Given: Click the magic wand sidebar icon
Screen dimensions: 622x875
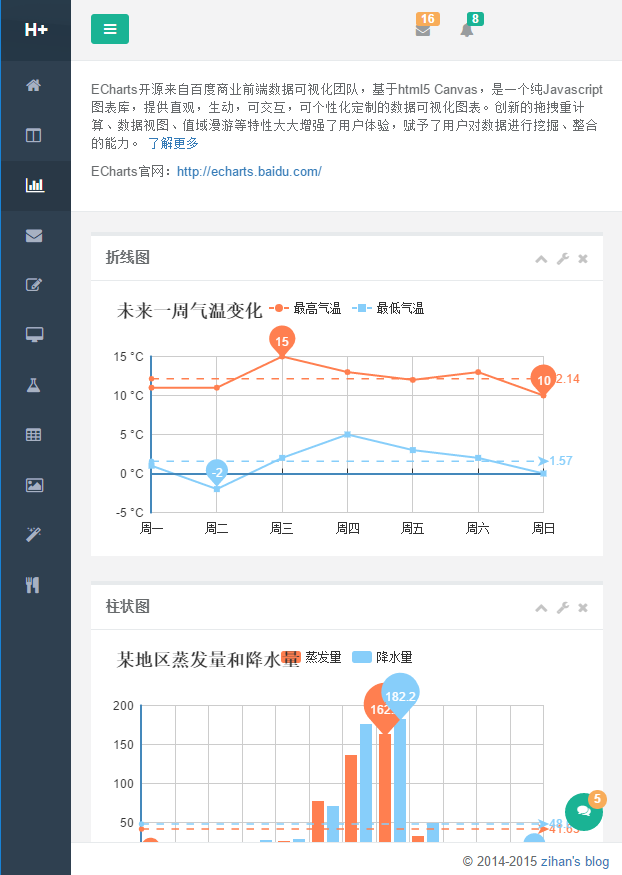Looking at the screenshot, I should pos(34,535).
